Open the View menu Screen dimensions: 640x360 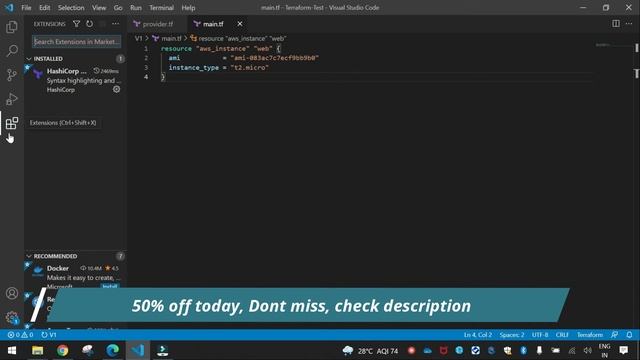coord(99,8)
